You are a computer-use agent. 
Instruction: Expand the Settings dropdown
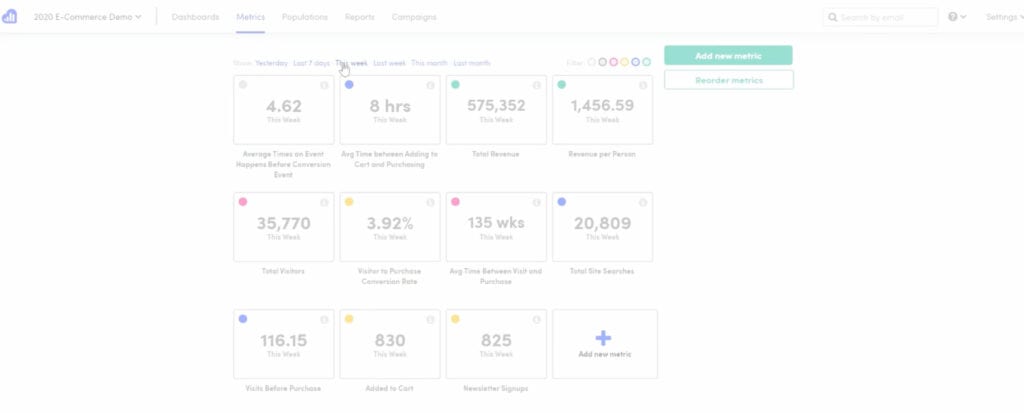[x=1004, y=17]
